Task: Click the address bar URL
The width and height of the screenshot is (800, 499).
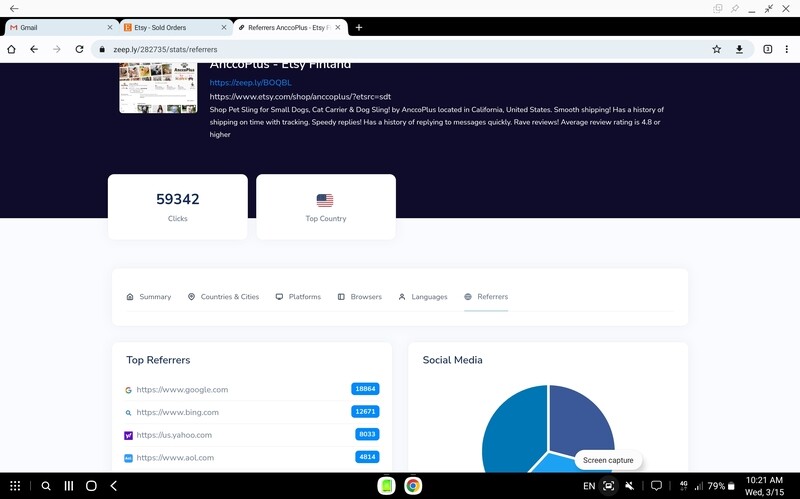Action: point(165,49)
